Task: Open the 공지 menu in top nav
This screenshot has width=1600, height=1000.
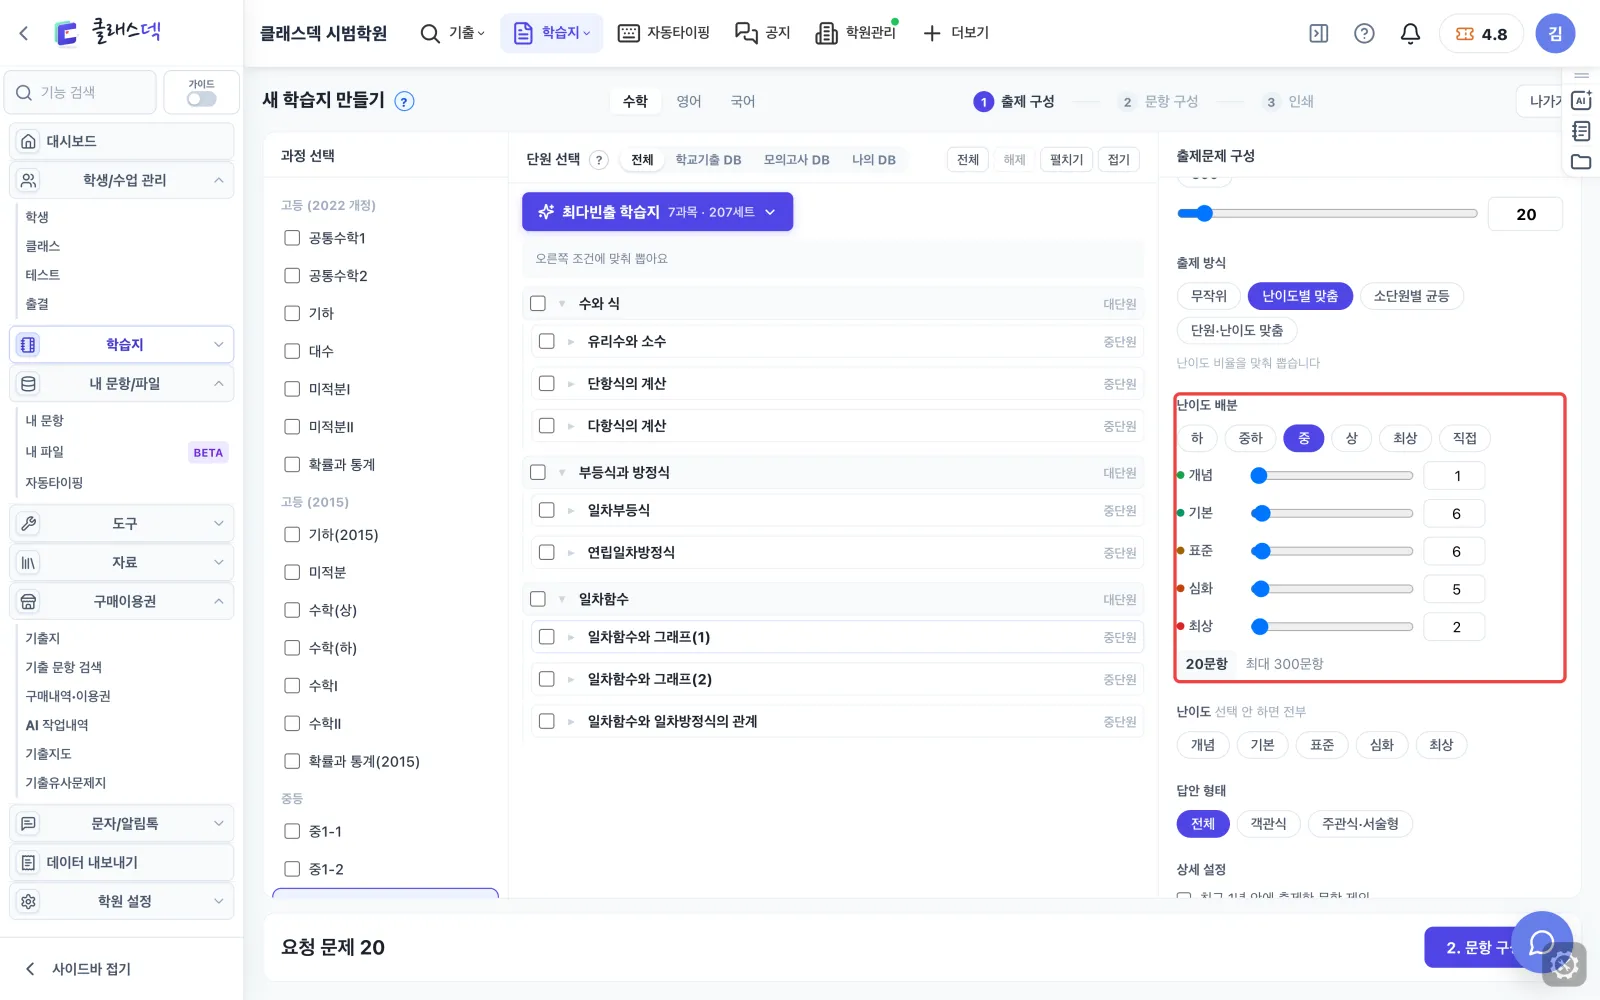Action: [762, 33]
